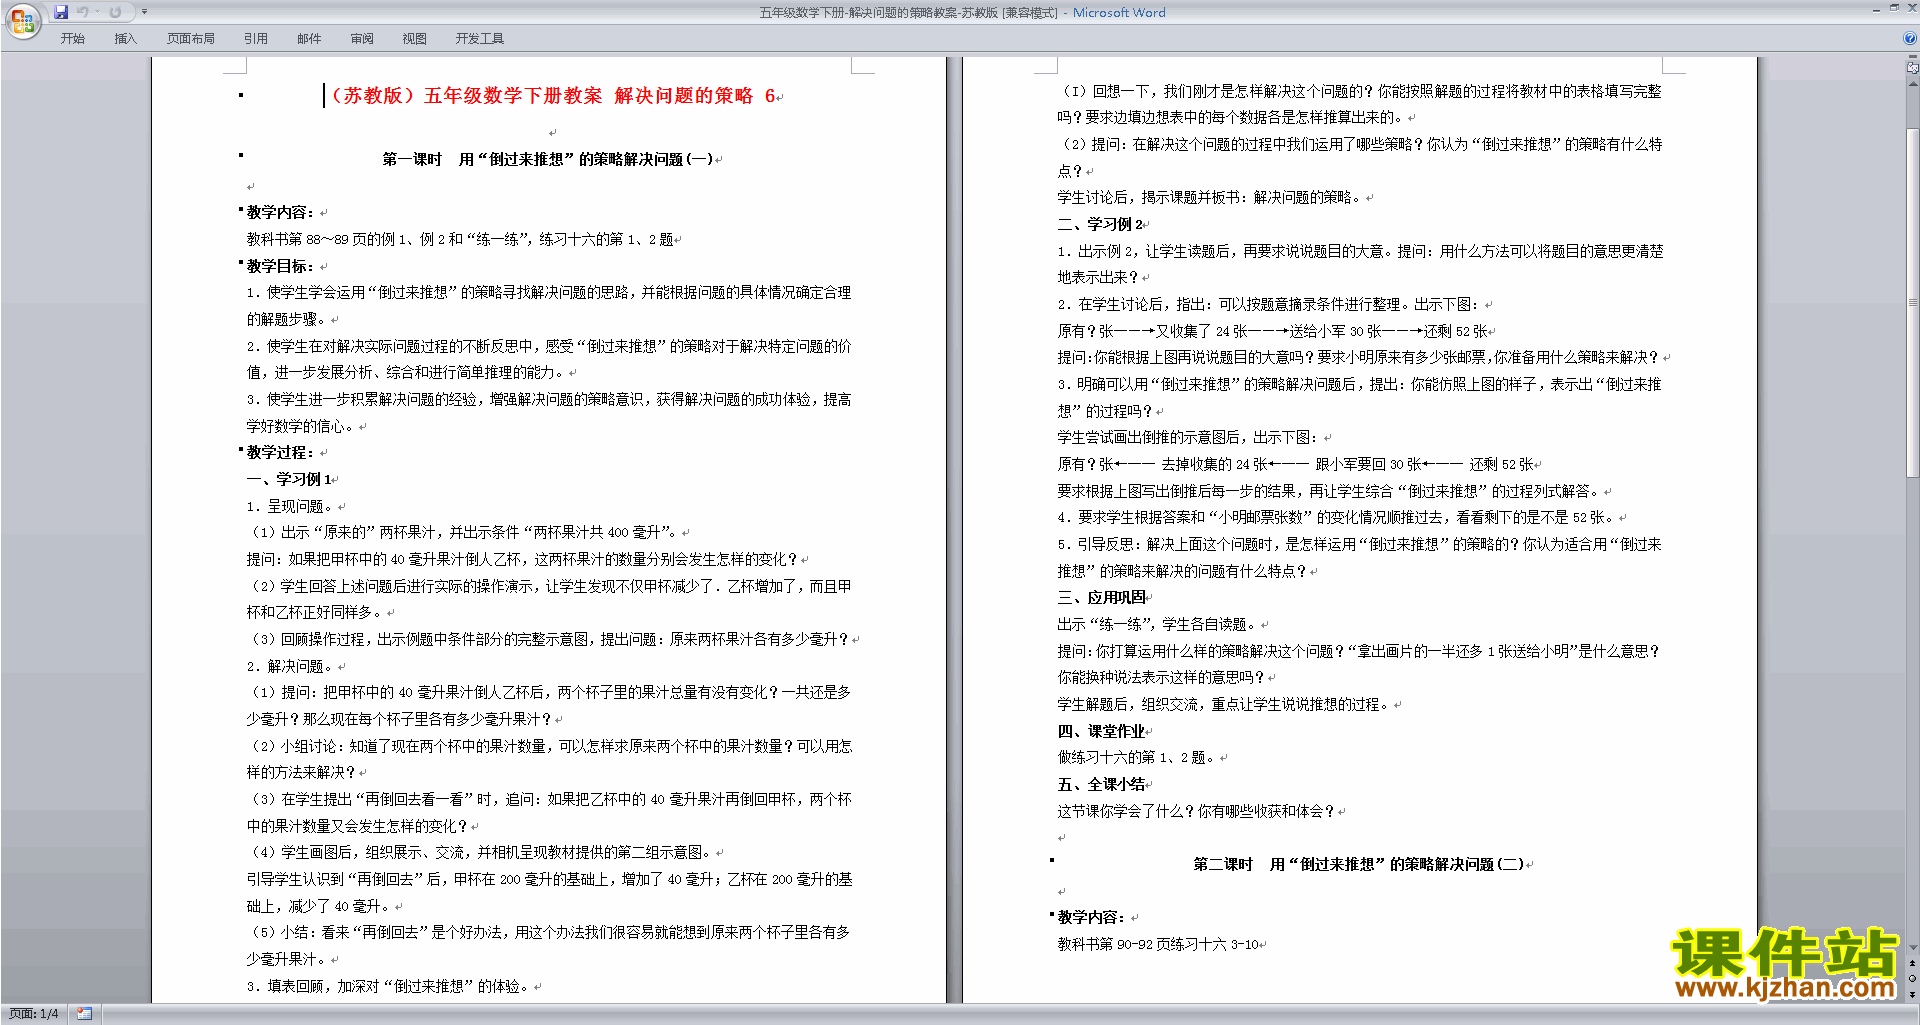Click the 教学目标 heading

[281, 266]
